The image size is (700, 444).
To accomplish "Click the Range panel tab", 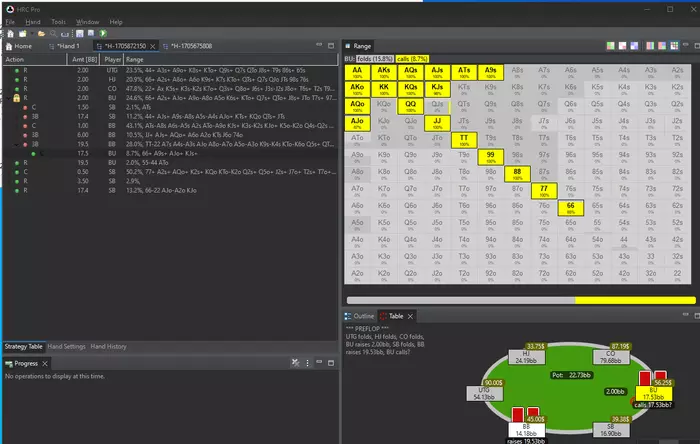I will [x=358, y=46].
